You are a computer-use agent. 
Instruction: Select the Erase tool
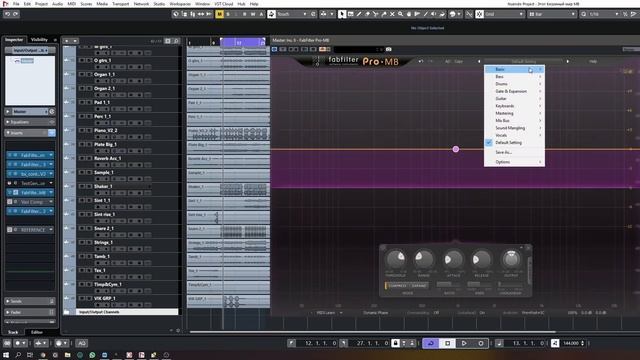point(367,14)
